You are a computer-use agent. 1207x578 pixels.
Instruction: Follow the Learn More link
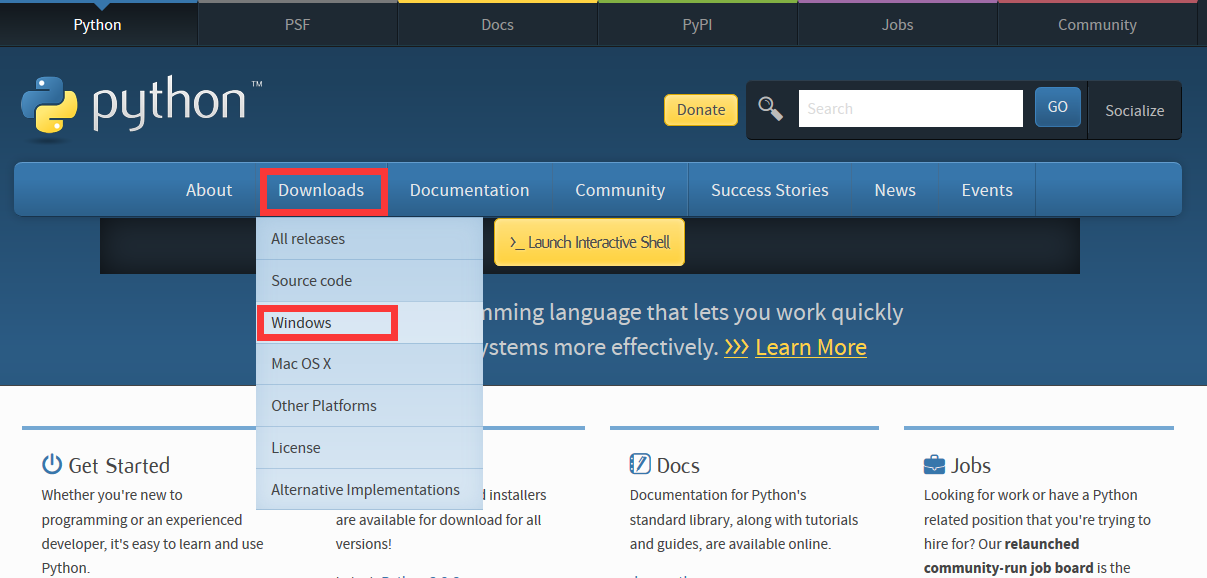click(811, 347)
